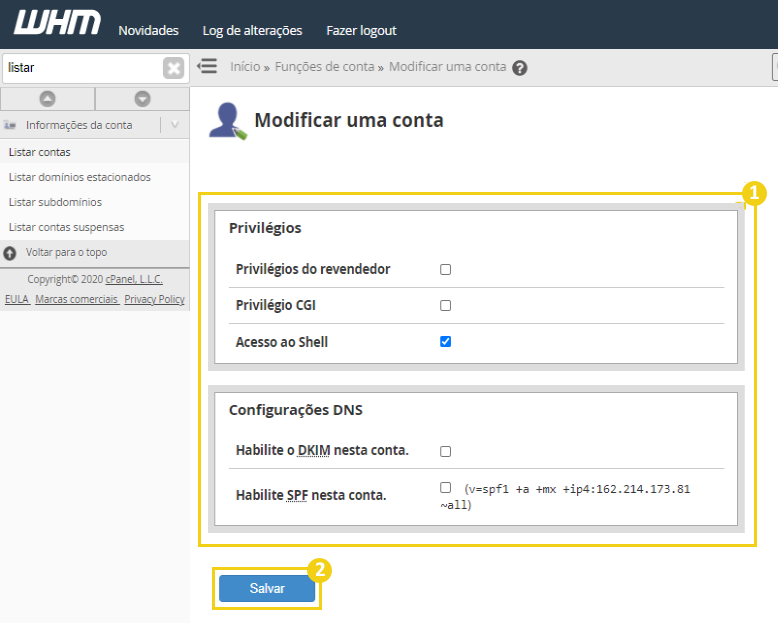Click the WHM logo
The height and width of the screenshot is (623, 778).
click(57, 23)
